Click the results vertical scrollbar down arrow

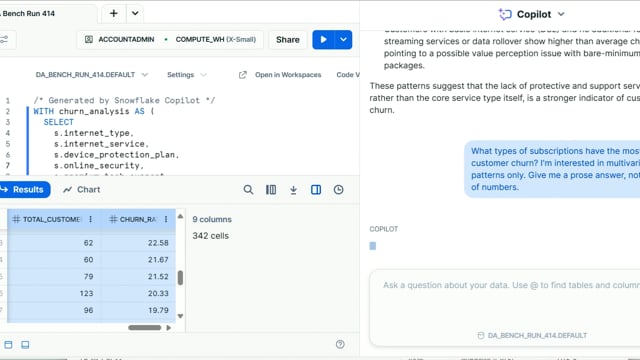pyautogui.click(x=180, y=316)
